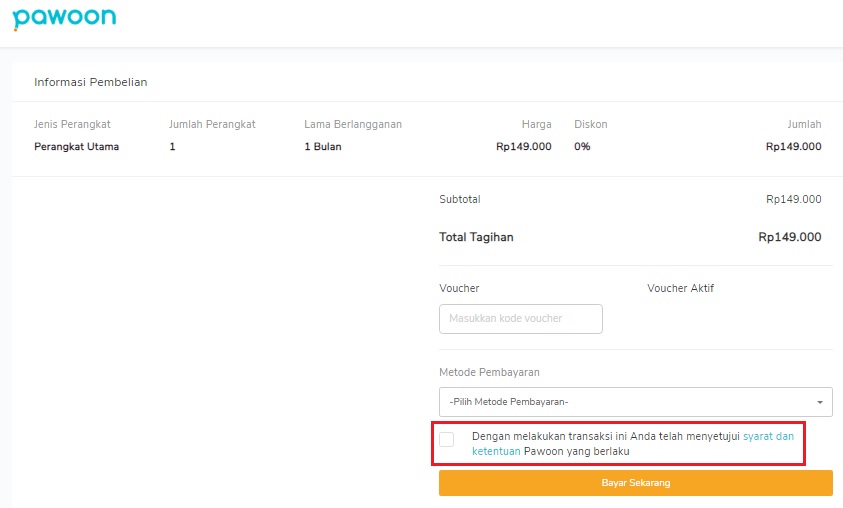The image size is (843, 508).
Task: Click the Subtotal label
Action: (460, 199)
